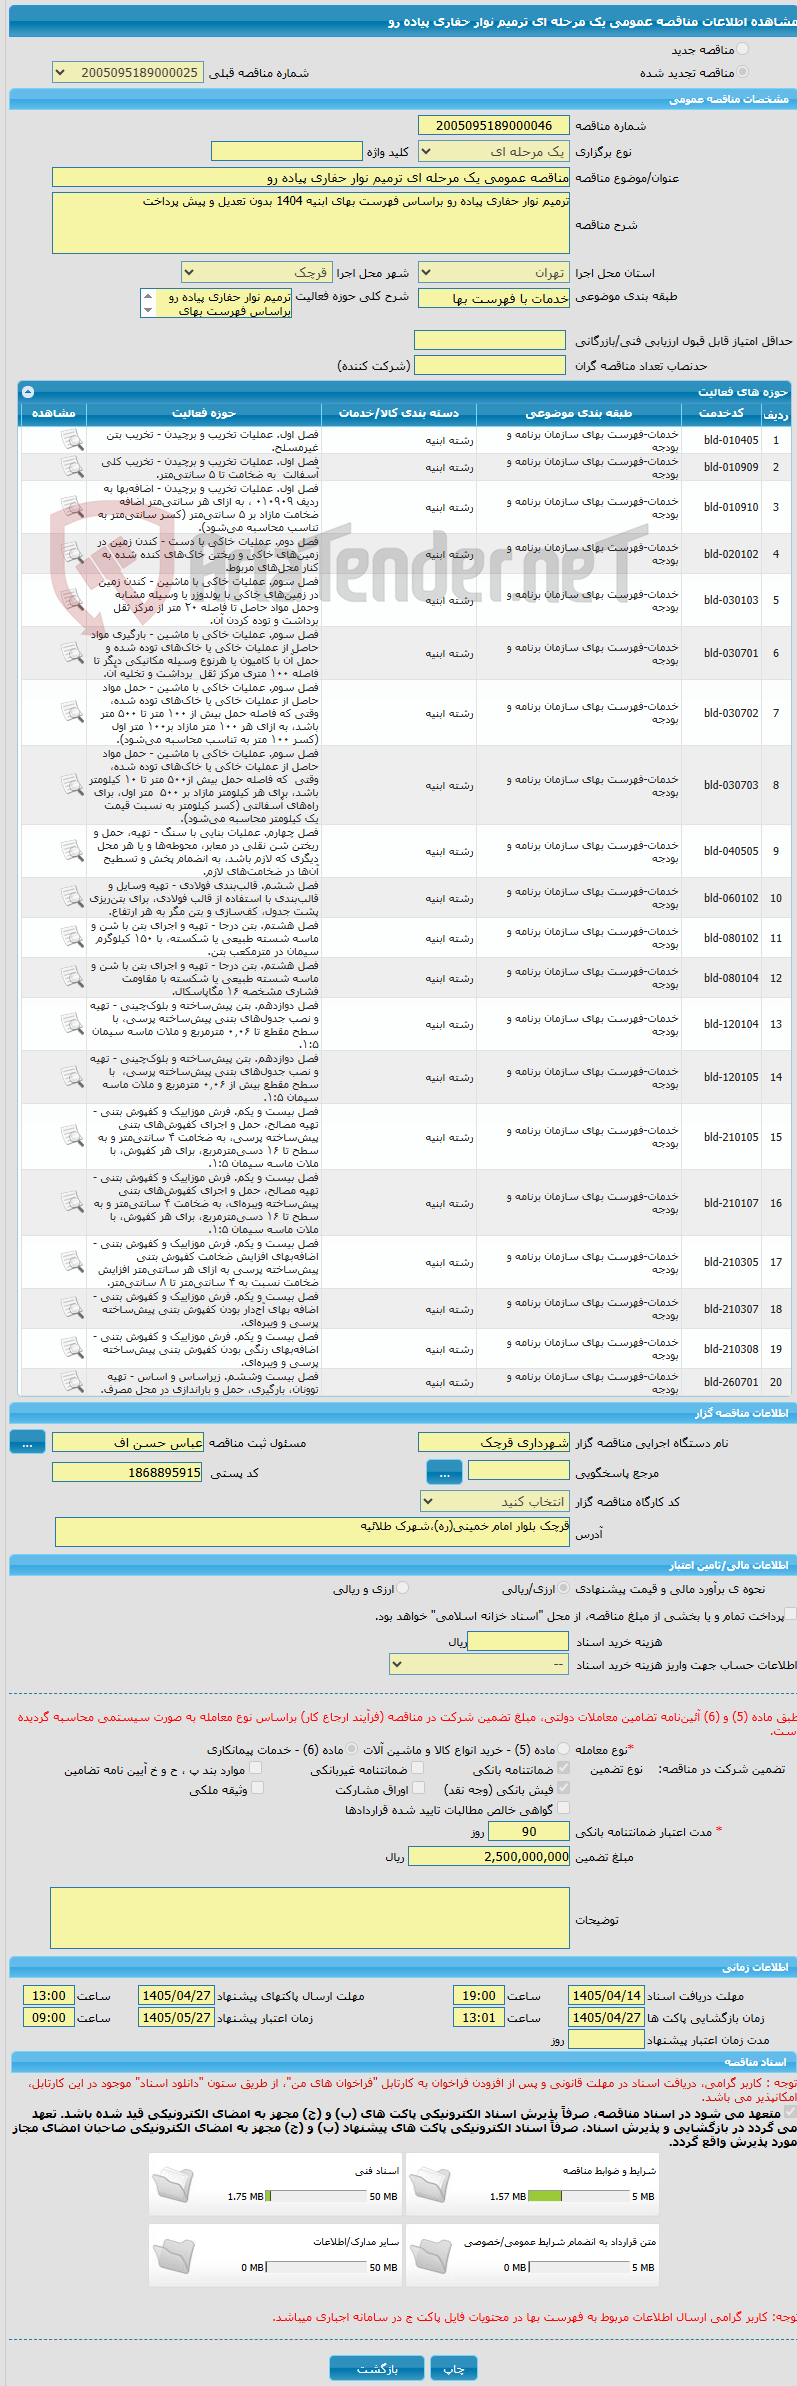
Task: Open the شماره مناقصه قبلی dropdown
Action: tap(127, 73)
